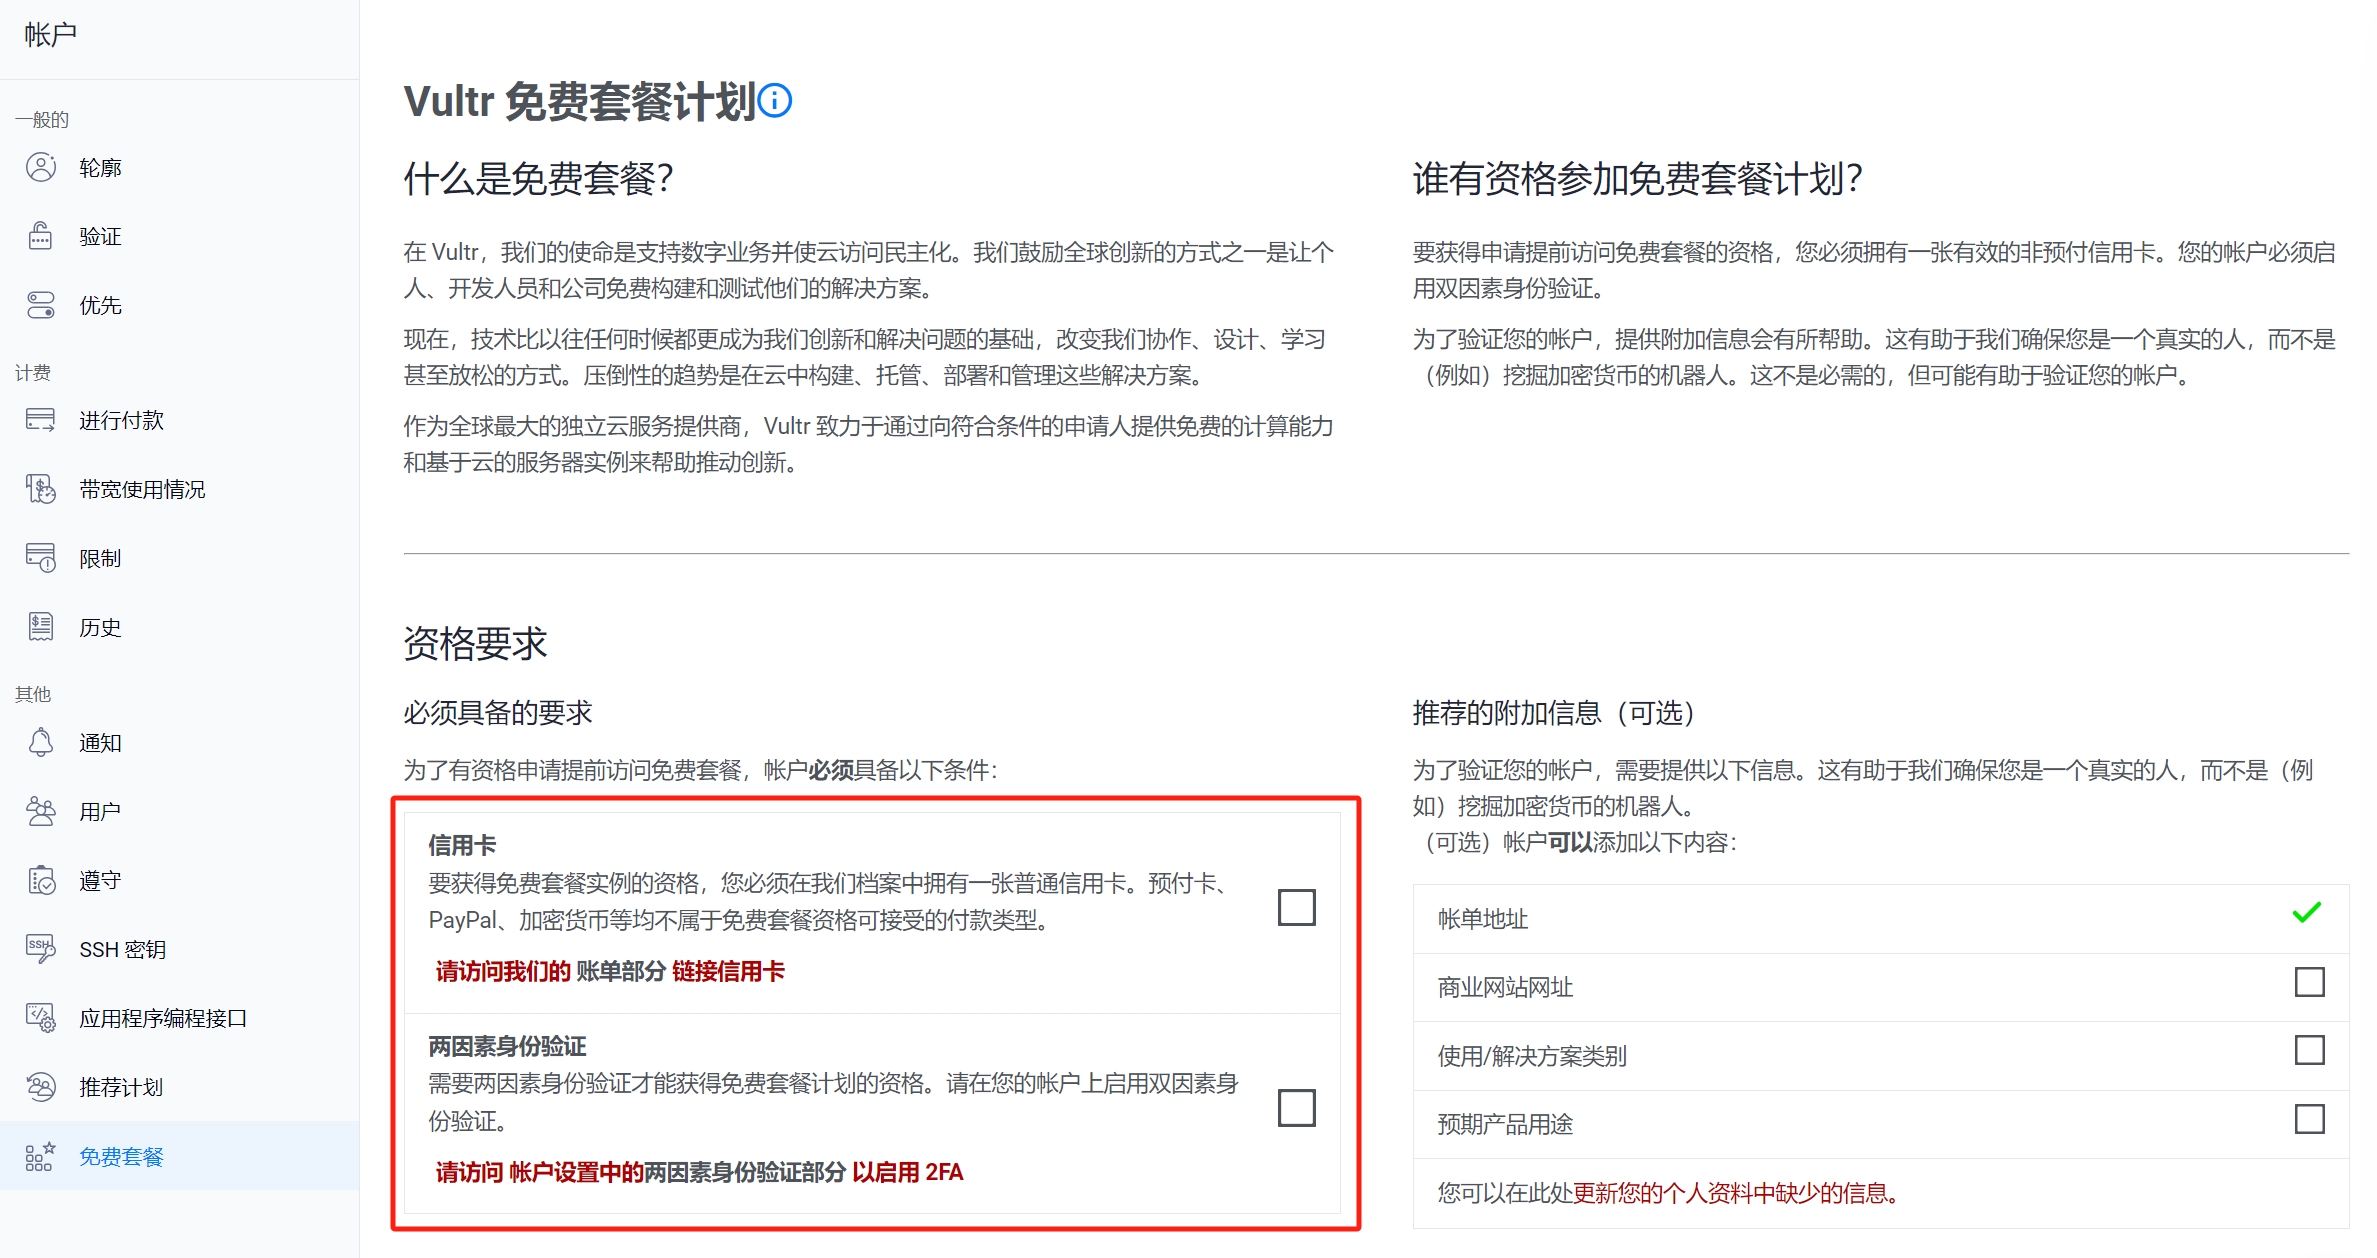
Task: Click the credit card icon beside 进行付款
Action: pos(41,420)
